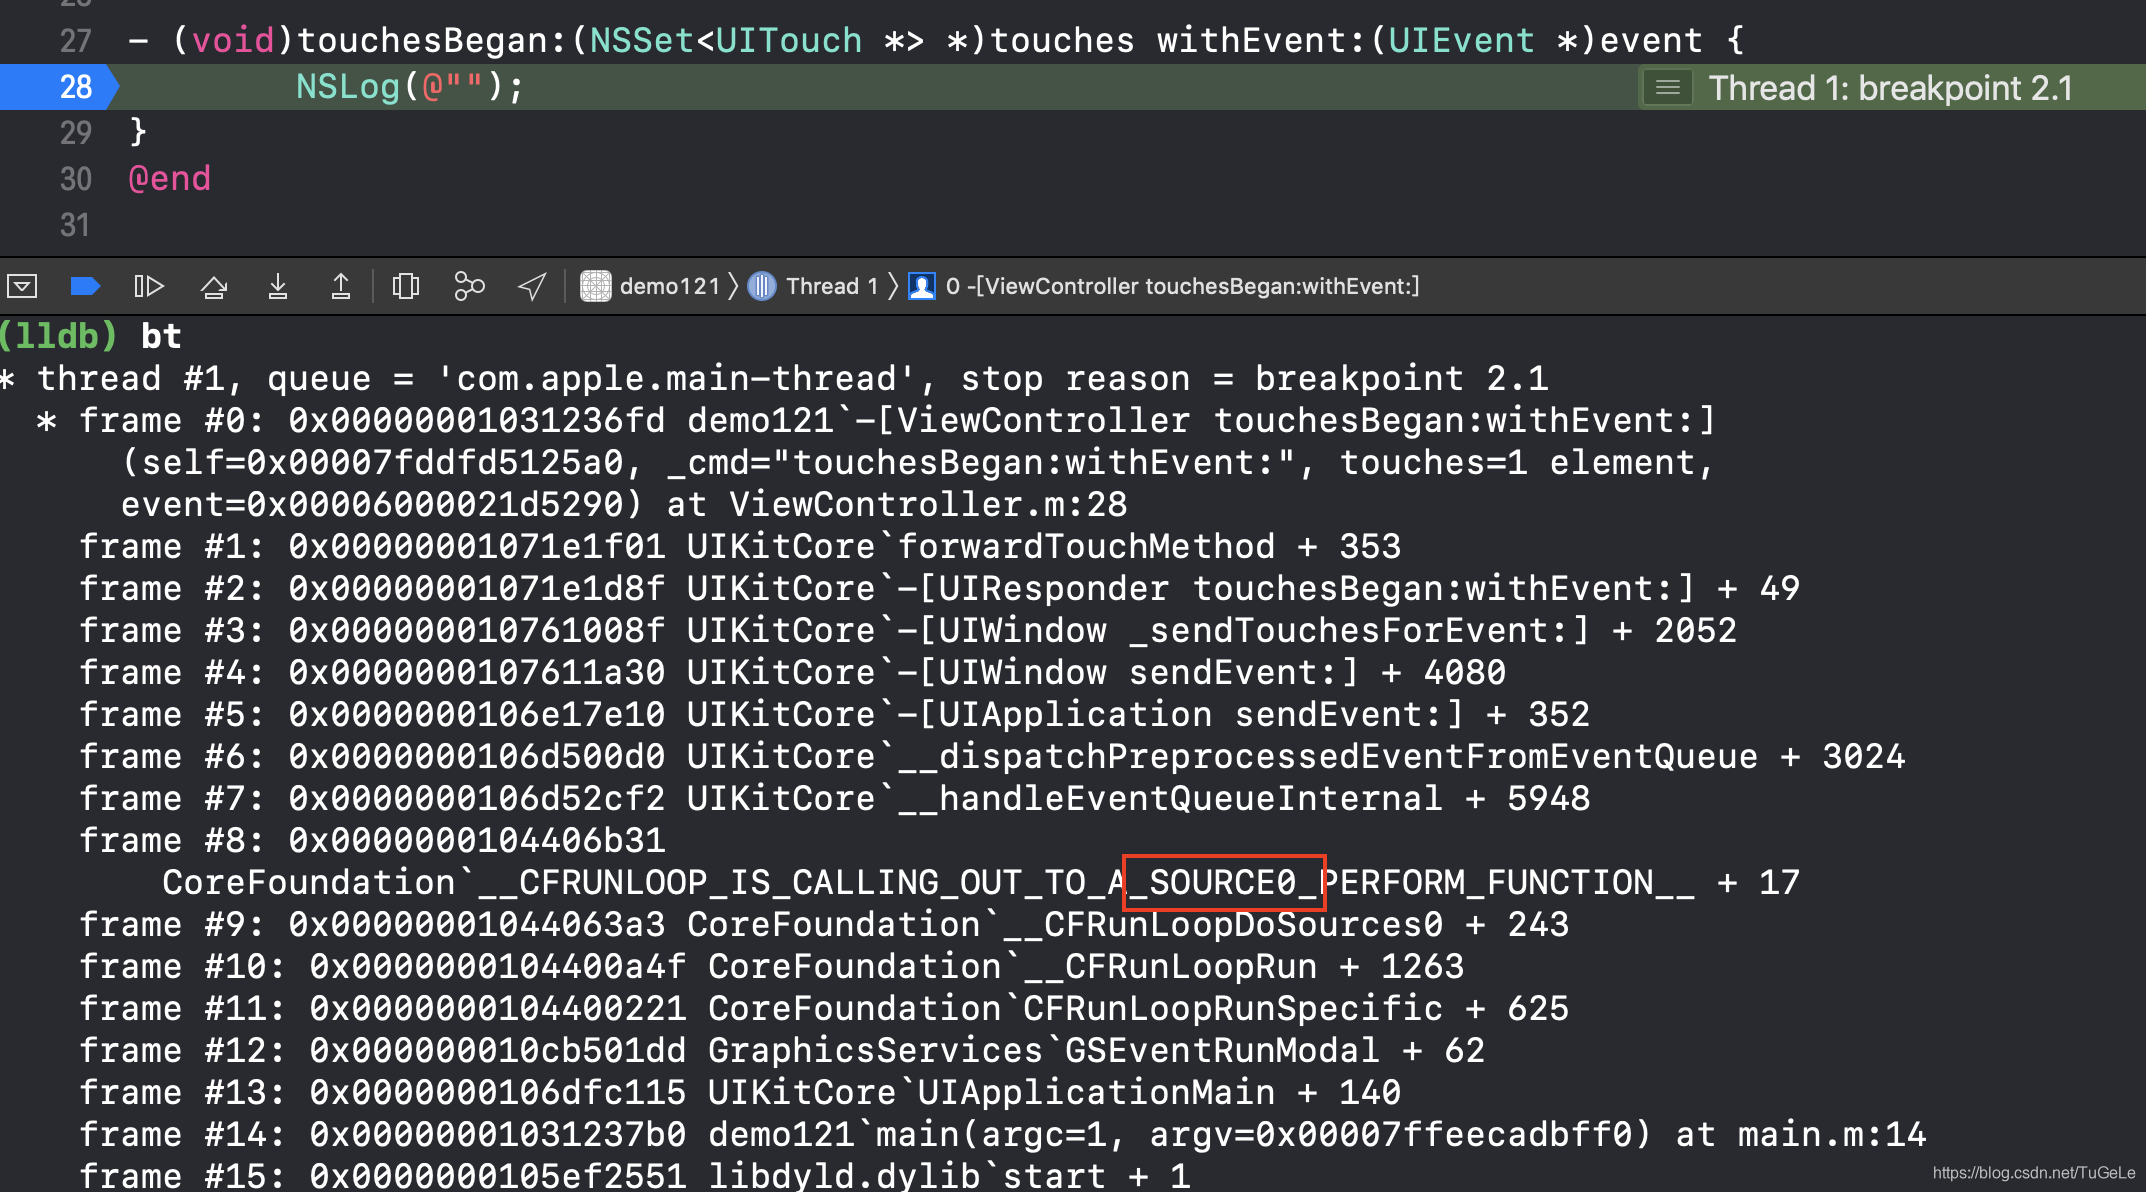Viewport: 2146px width, 1192px height.
Task: Click frame #7 __handleEventQueueInternal line
Action: 834,798
